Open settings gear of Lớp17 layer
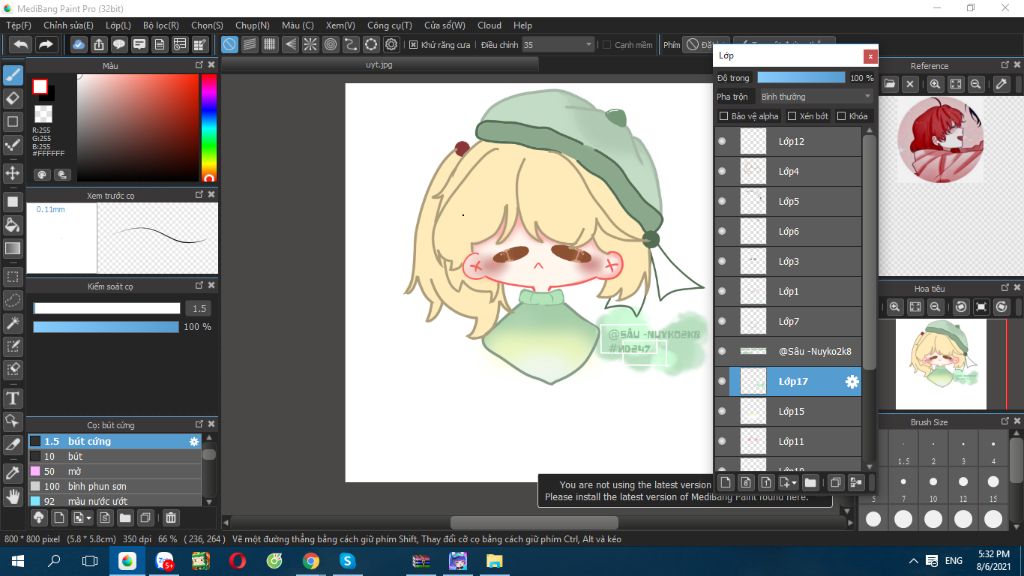Image resolution: width=1024 pixels, height=576 pixels. click(x=852, y=381)
